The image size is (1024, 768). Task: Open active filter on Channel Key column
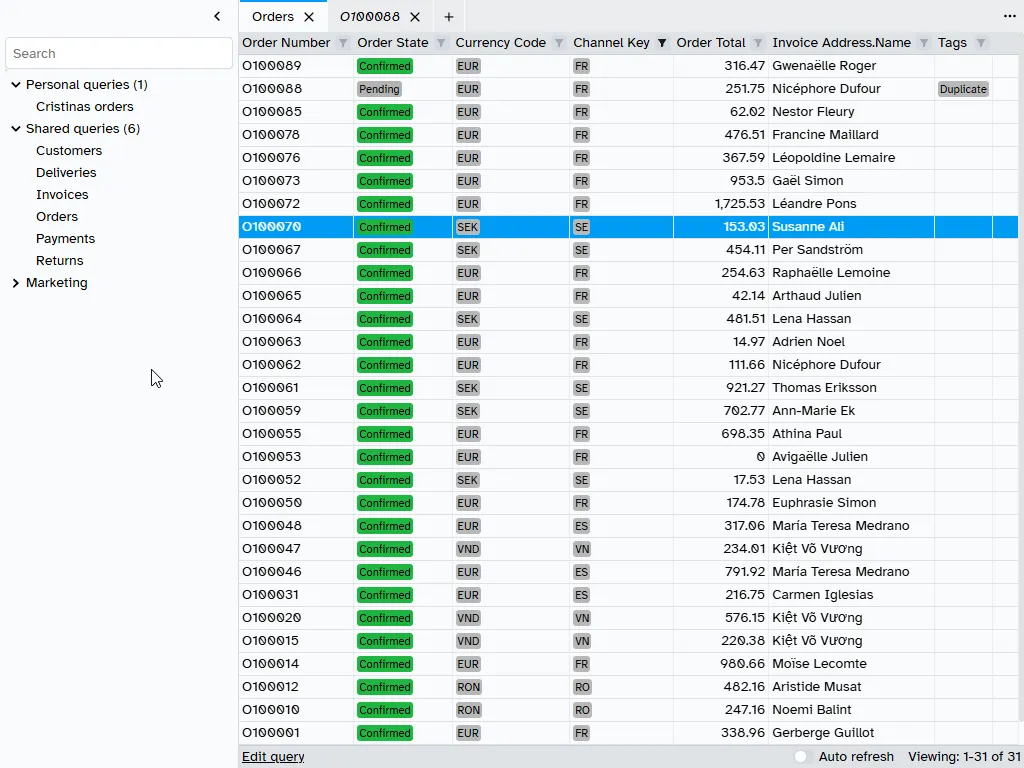(x=662, y=43)
